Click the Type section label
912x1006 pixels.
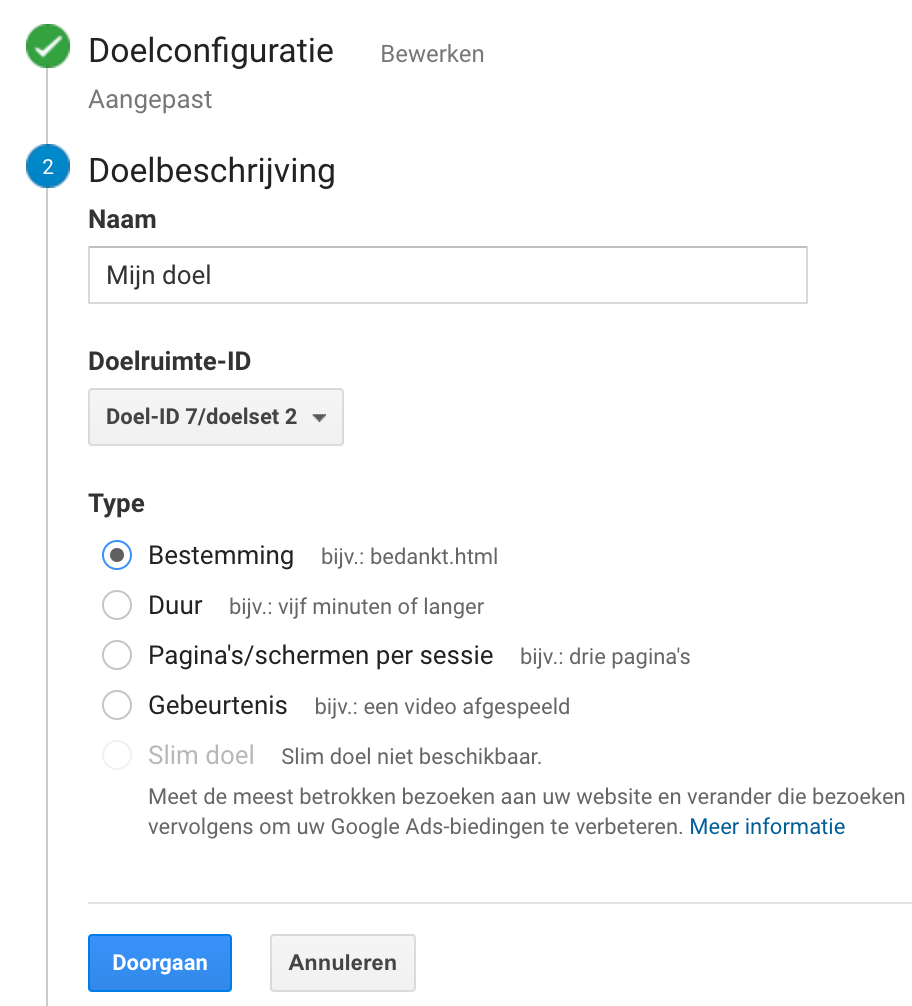pos(116,503)
